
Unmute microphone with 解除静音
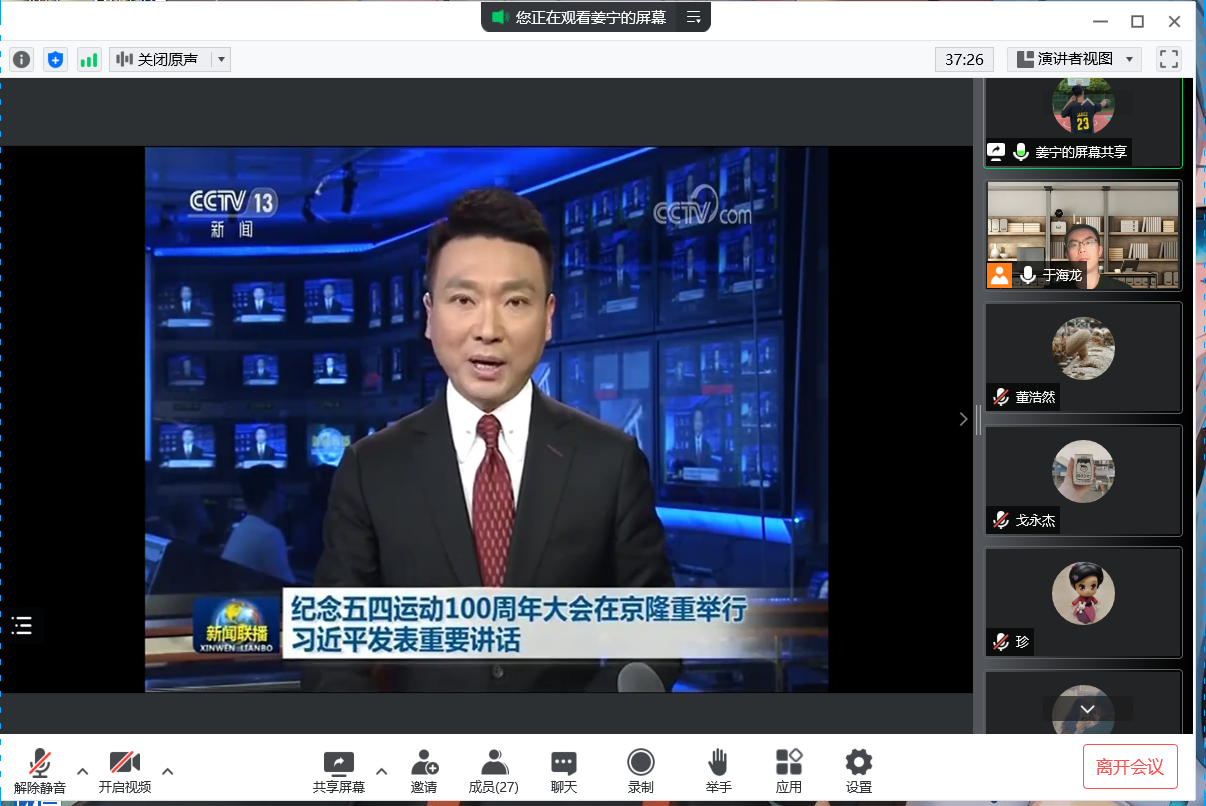40,771
